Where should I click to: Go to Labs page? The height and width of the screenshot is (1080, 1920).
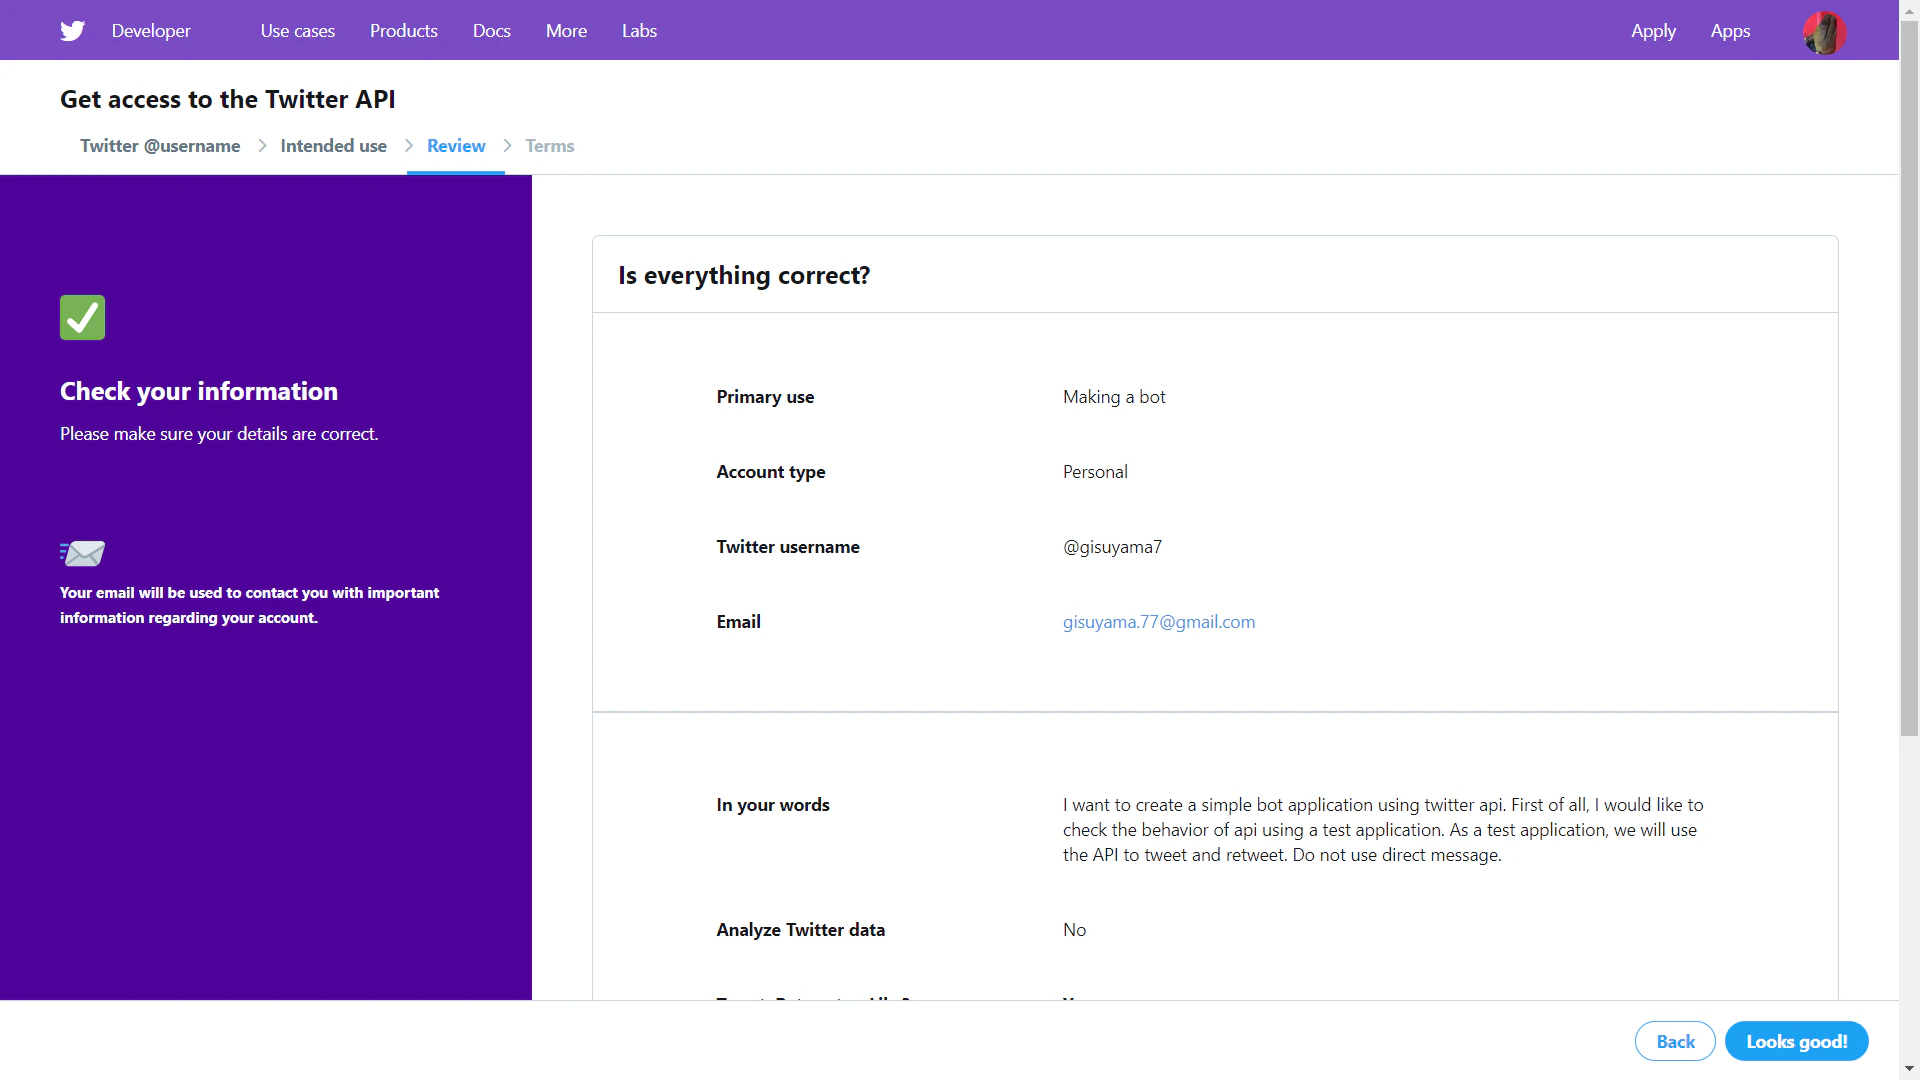click(639, 31)
